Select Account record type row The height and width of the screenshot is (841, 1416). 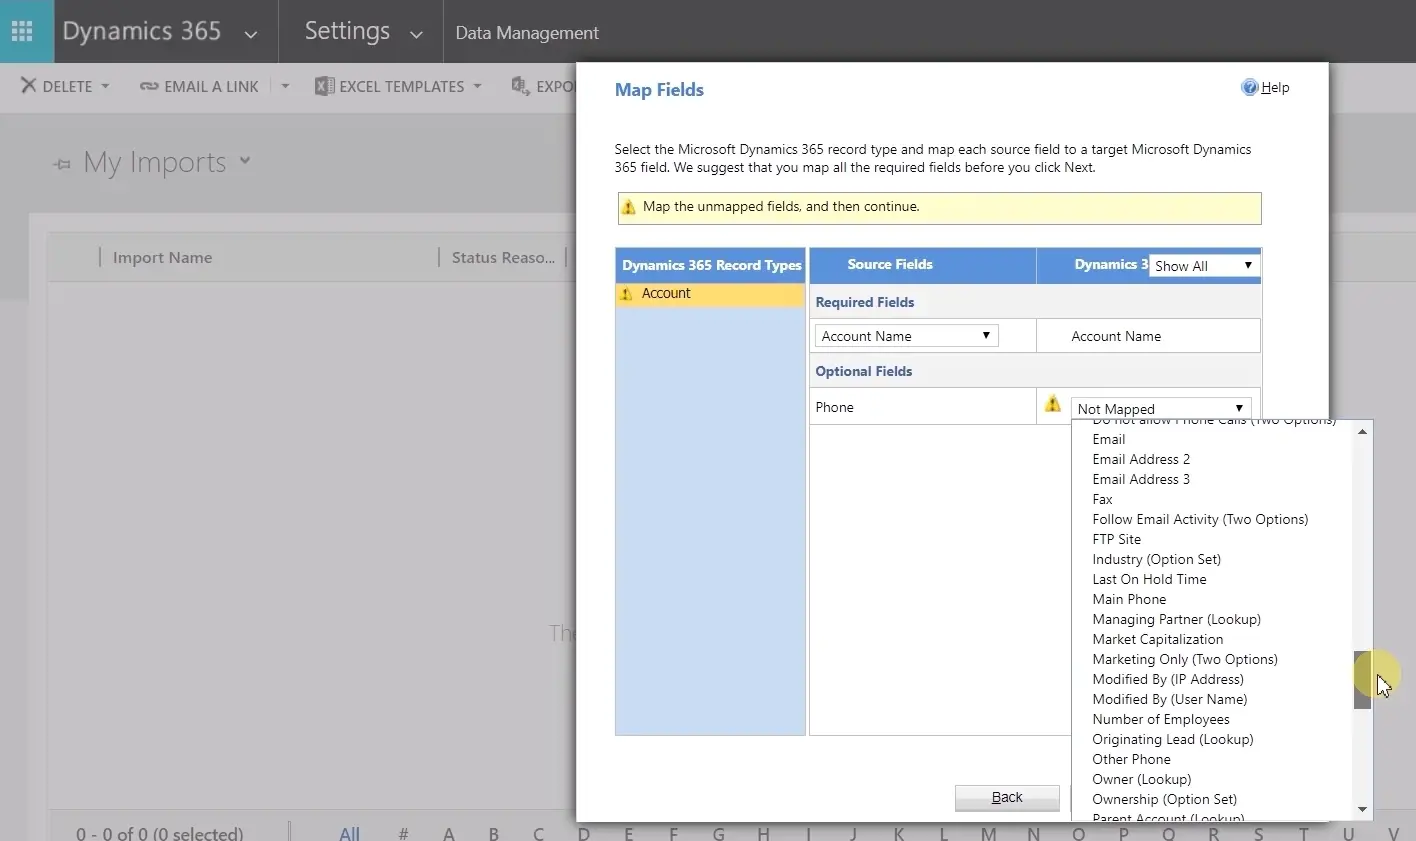click(x=710, y=294)
